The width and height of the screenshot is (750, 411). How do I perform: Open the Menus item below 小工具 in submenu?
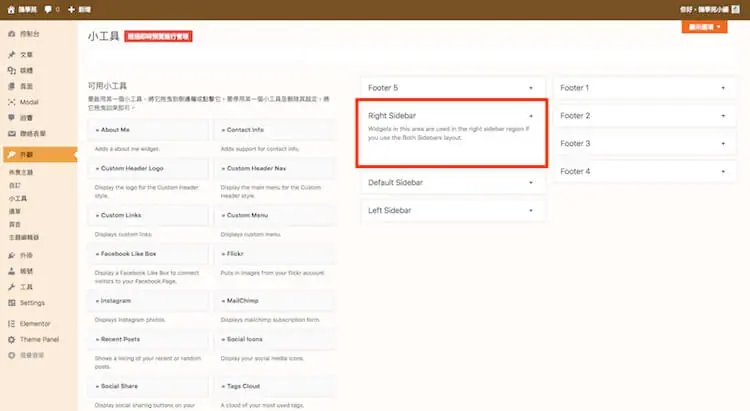[x=15, y=211]
